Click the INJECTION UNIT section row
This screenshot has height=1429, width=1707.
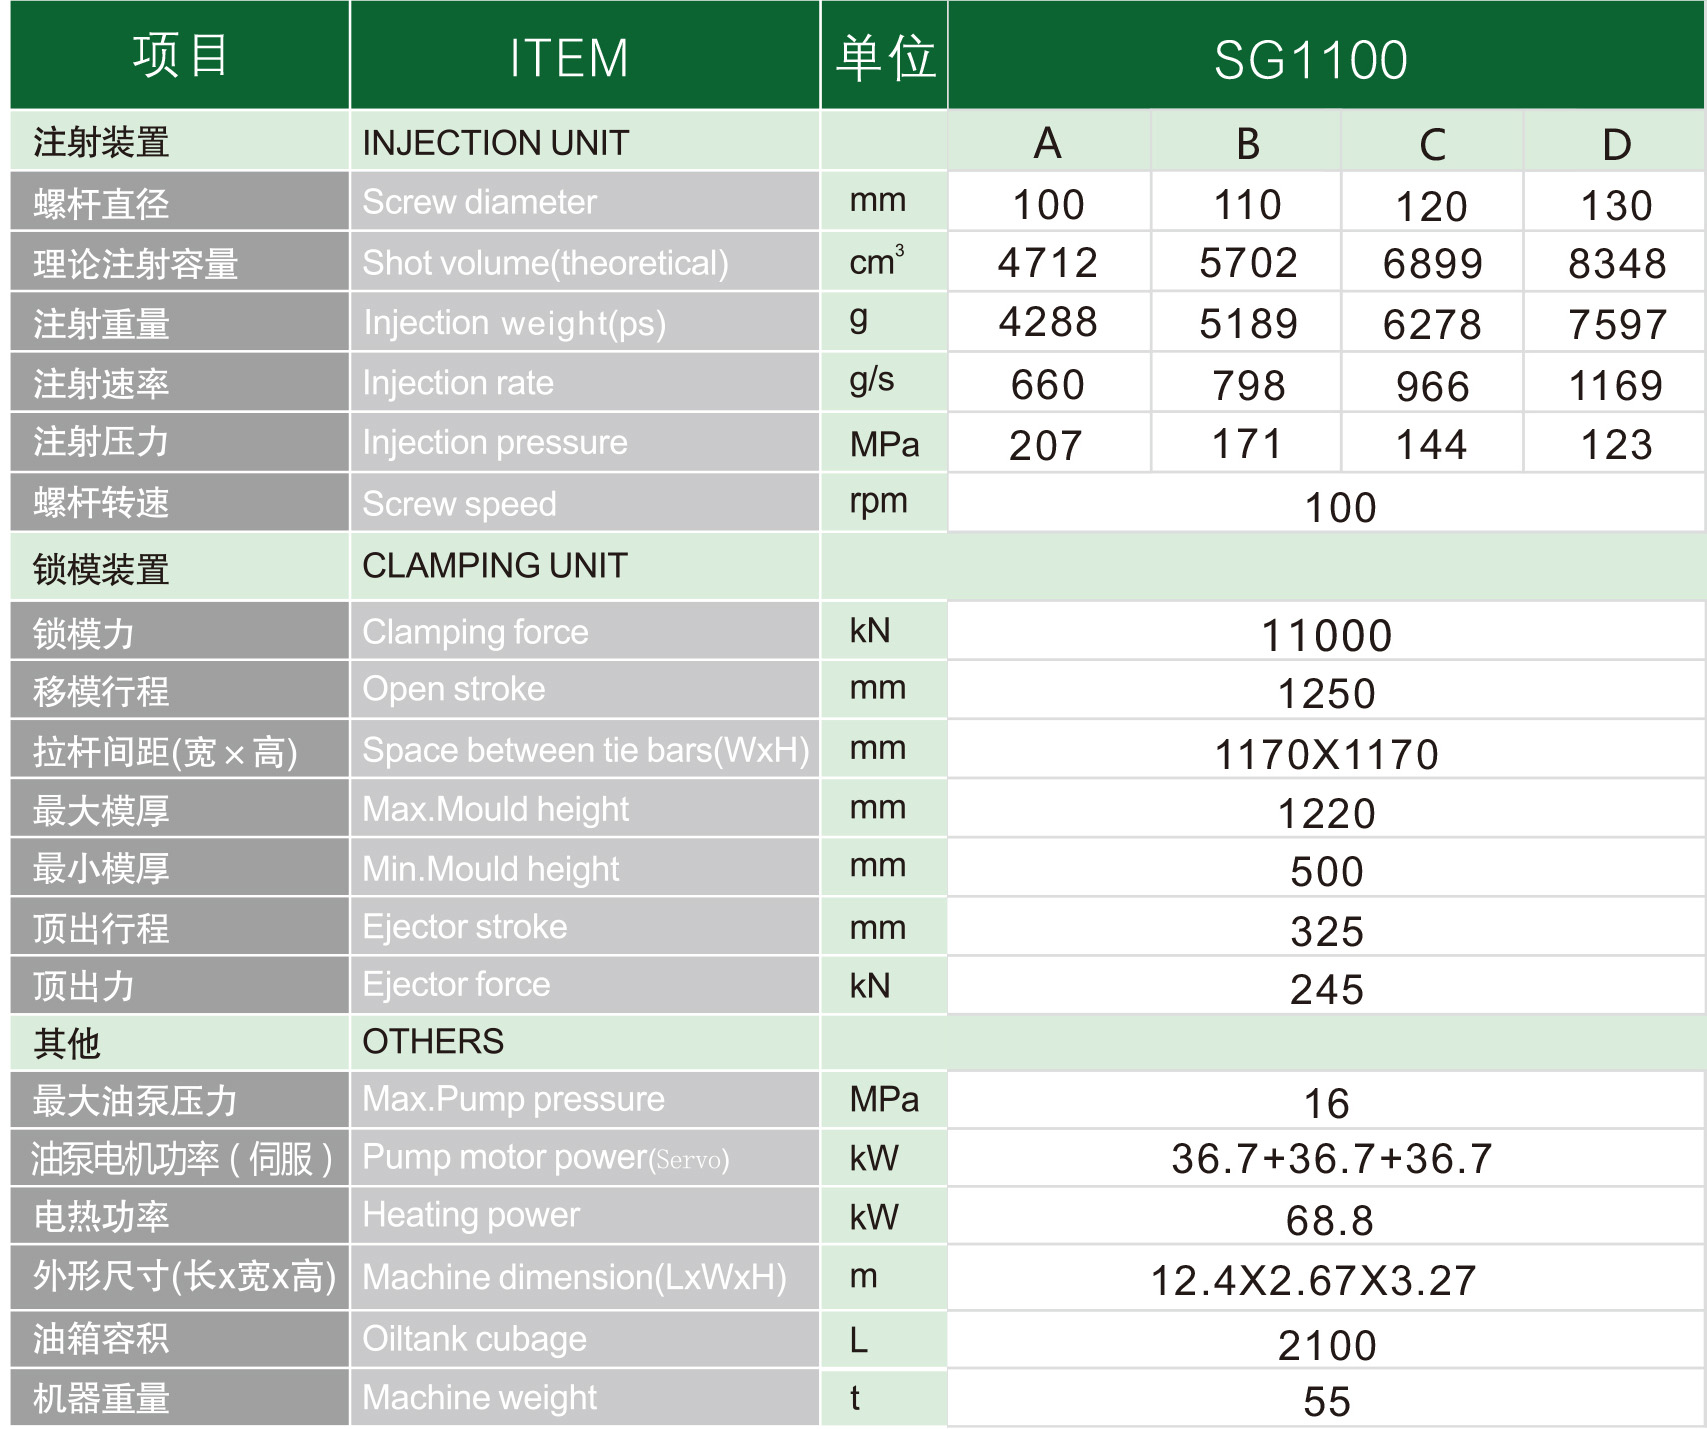point(495,143)
